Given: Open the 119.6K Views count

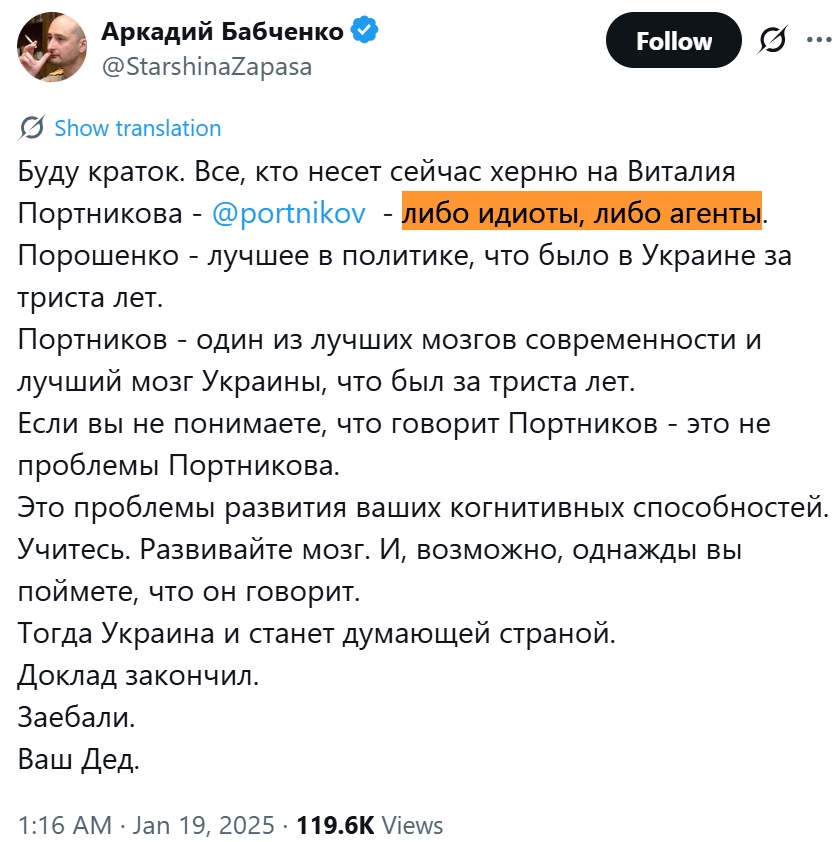Looking at the screenshot, I should 369,825.
